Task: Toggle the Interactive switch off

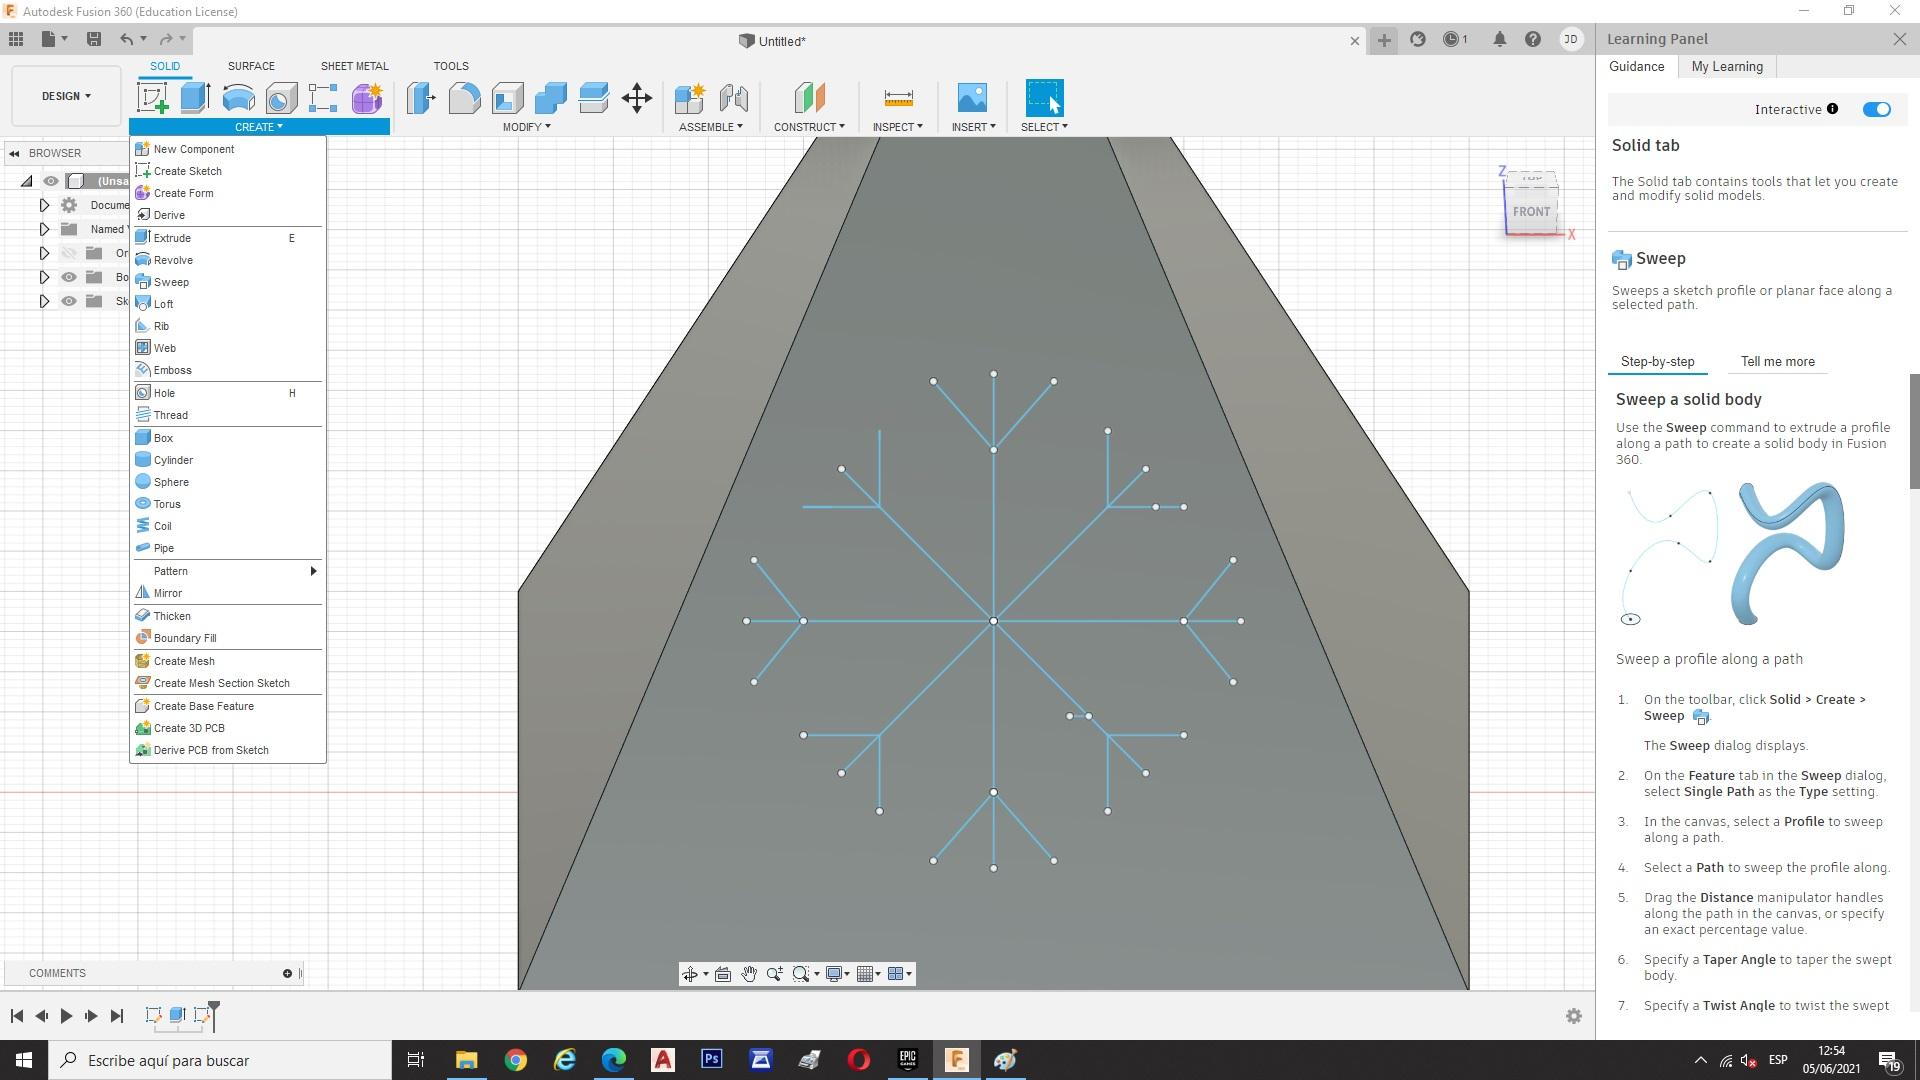Action: tap(1876, 109)
